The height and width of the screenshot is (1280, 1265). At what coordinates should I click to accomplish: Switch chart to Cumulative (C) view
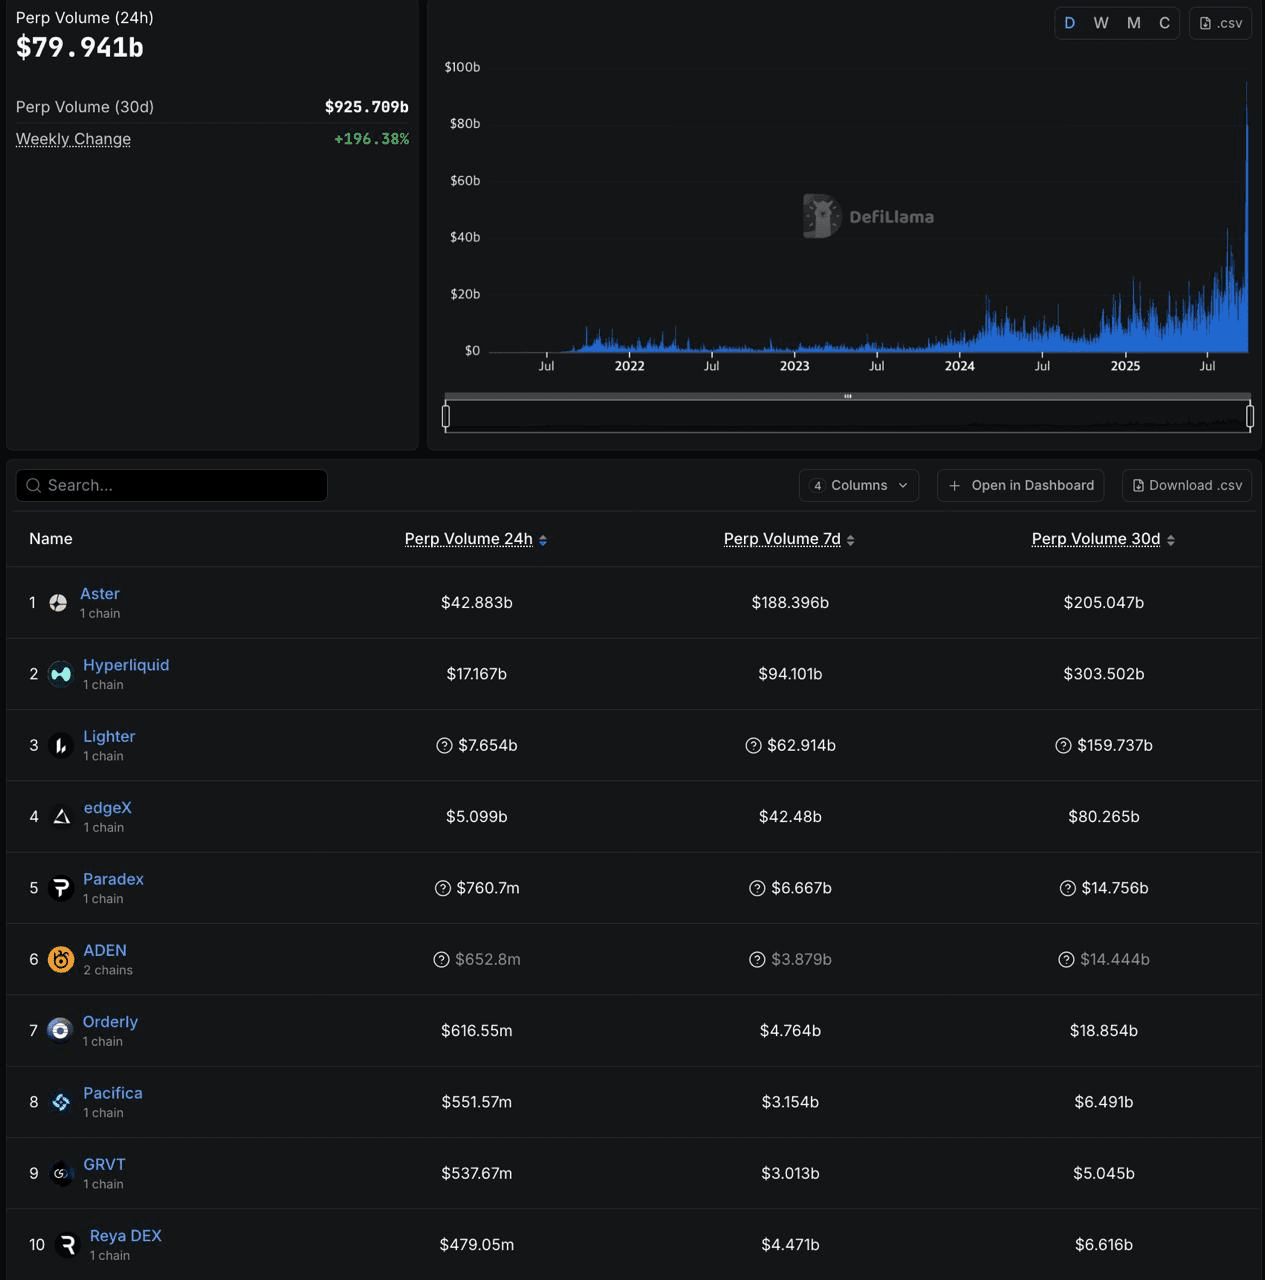1164,23
